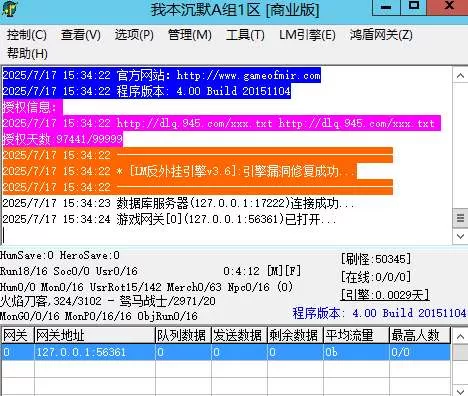Open the 管理(M) menu
468x396 pixels.
pyautogui.click(x=190, y=35)
